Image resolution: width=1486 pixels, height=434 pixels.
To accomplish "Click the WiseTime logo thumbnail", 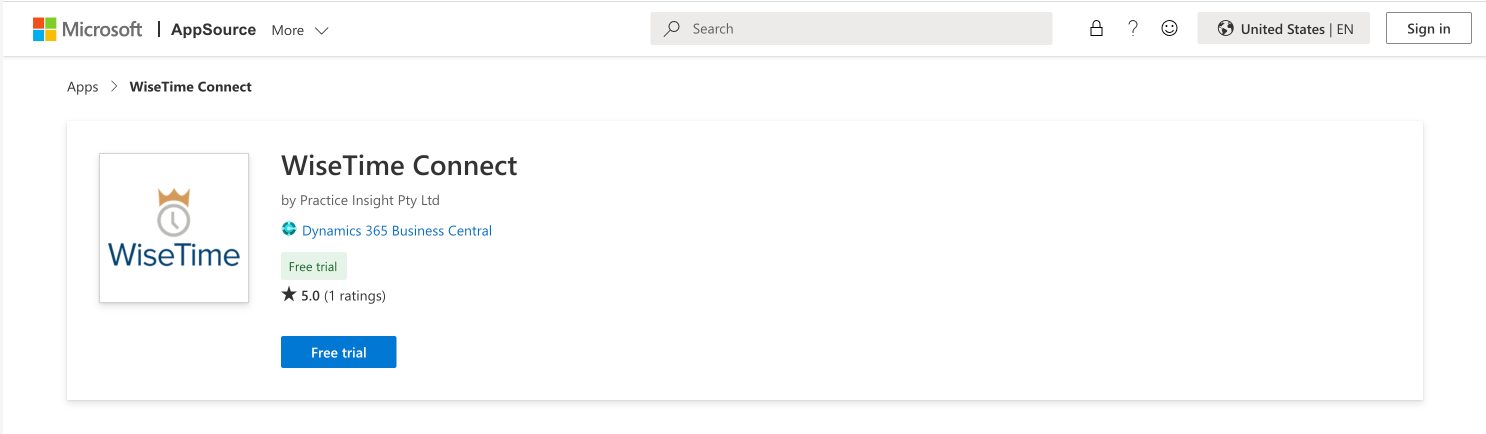I will coord(174,228).
